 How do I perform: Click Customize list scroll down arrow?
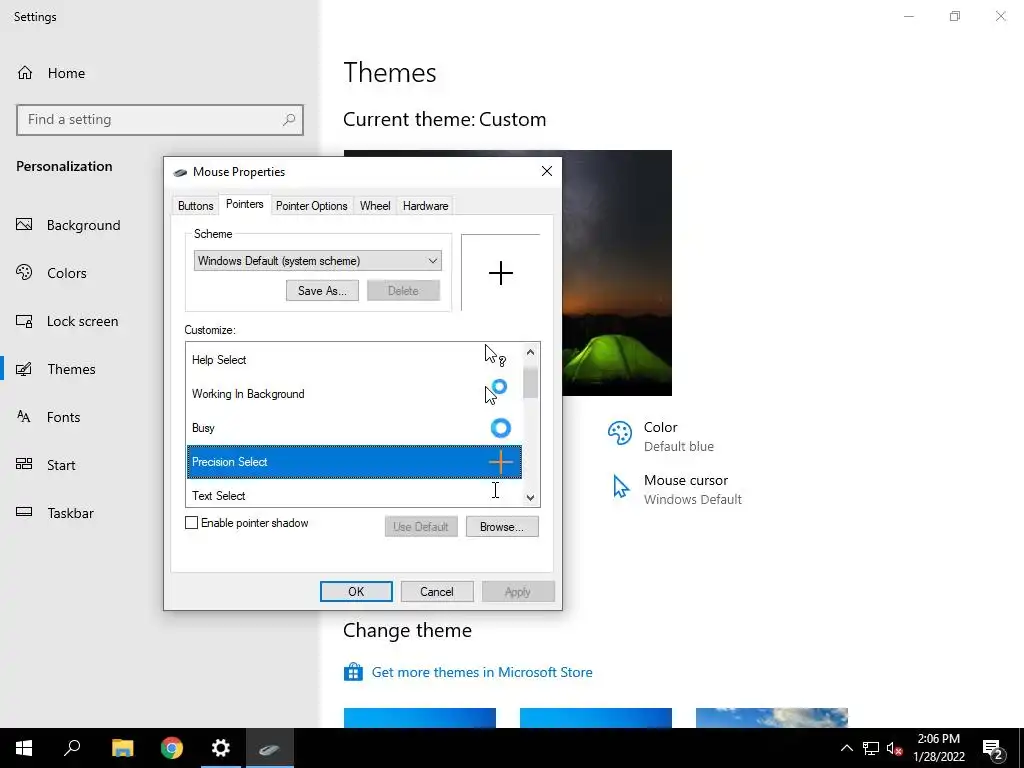point(530,498)
